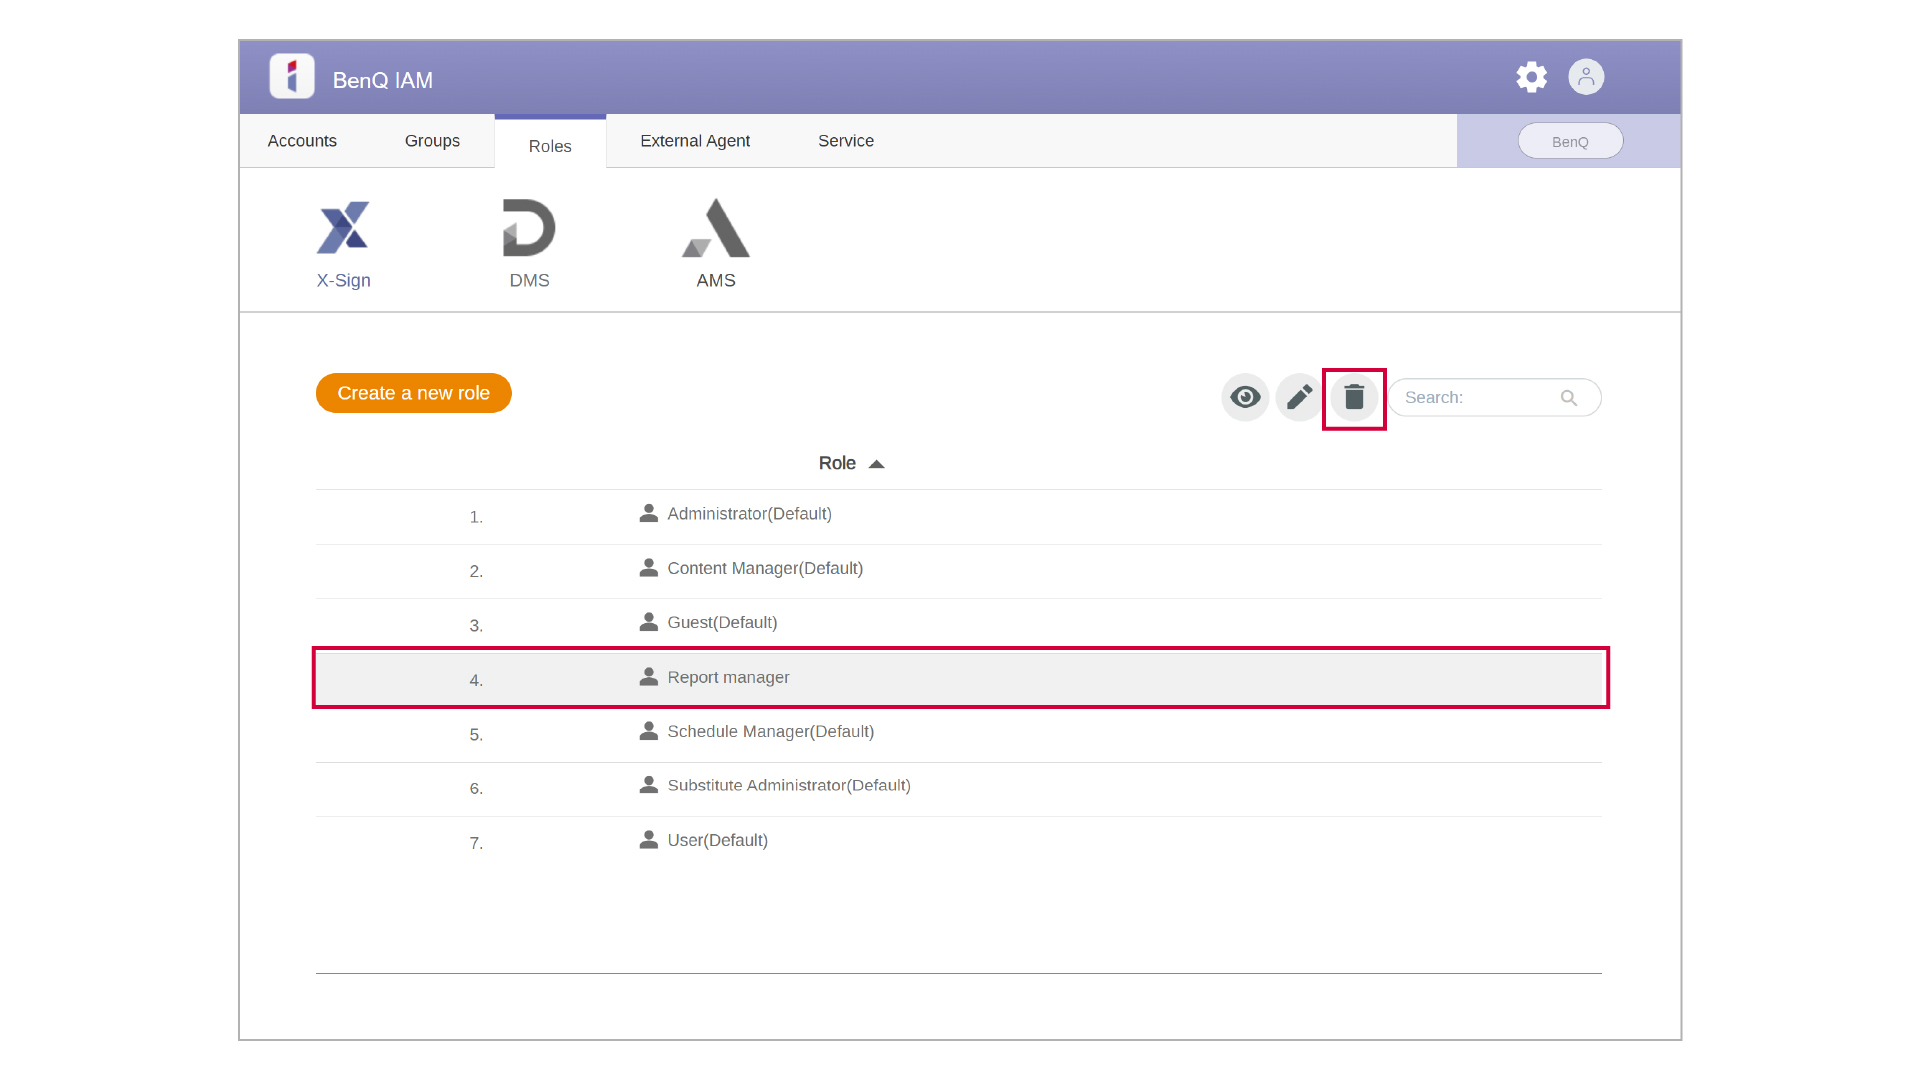Click the search magnifier icon
The width and height of the screenshot is (1921, 1081).
tap(1569, 397)
